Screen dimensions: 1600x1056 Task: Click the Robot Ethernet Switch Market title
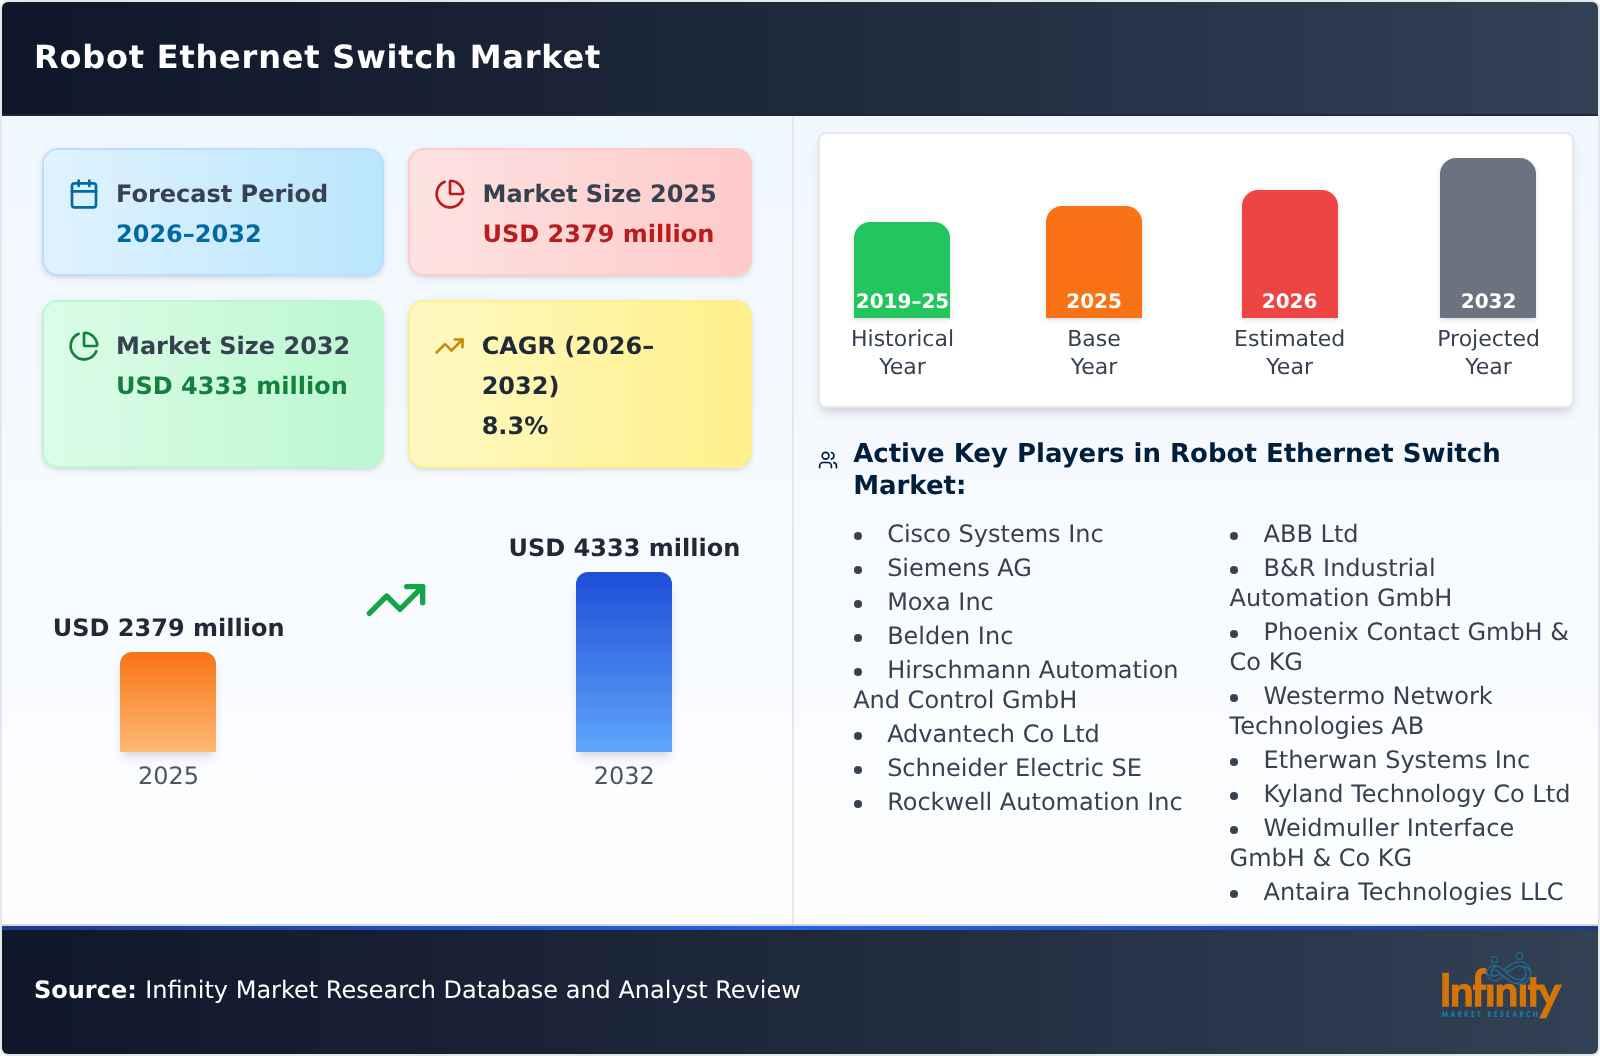click(317, 56)
